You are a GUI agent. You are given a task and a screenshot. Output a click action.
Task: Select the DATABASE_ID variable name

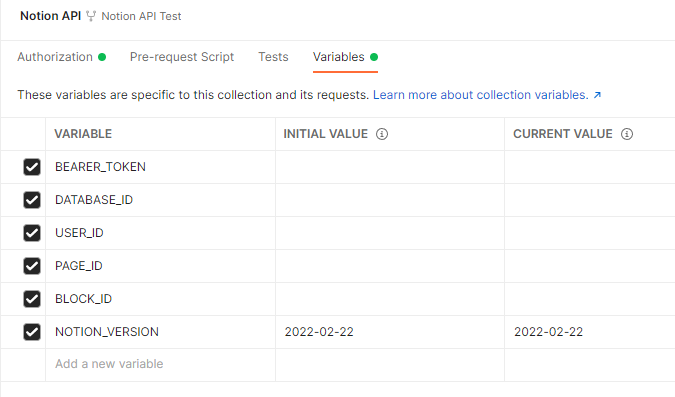(x=94, y=200)
